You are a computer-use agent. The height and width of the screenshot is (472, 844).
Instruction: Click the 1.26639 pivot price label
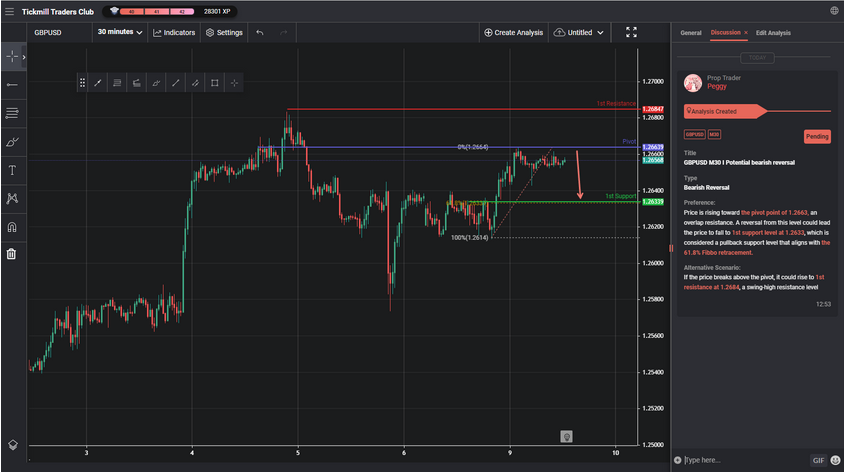652,147
